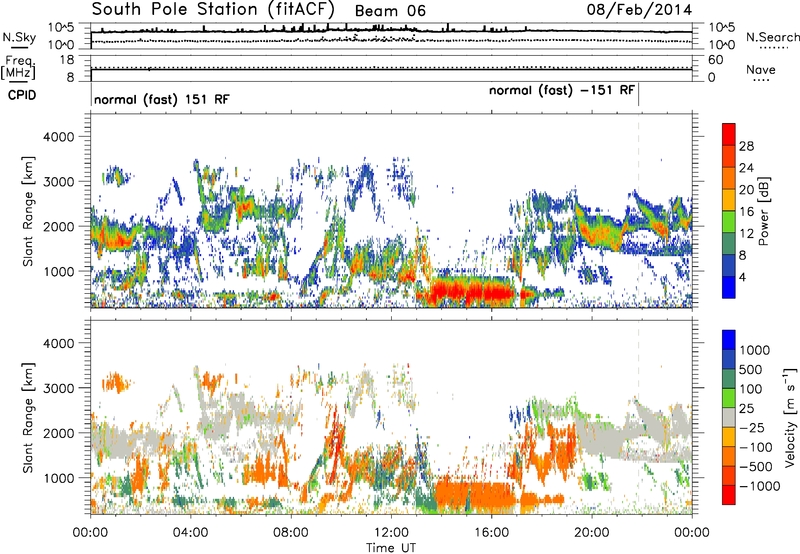
Task: Click the red swatch of Power colorbar
Action: (x=729, y=134)
